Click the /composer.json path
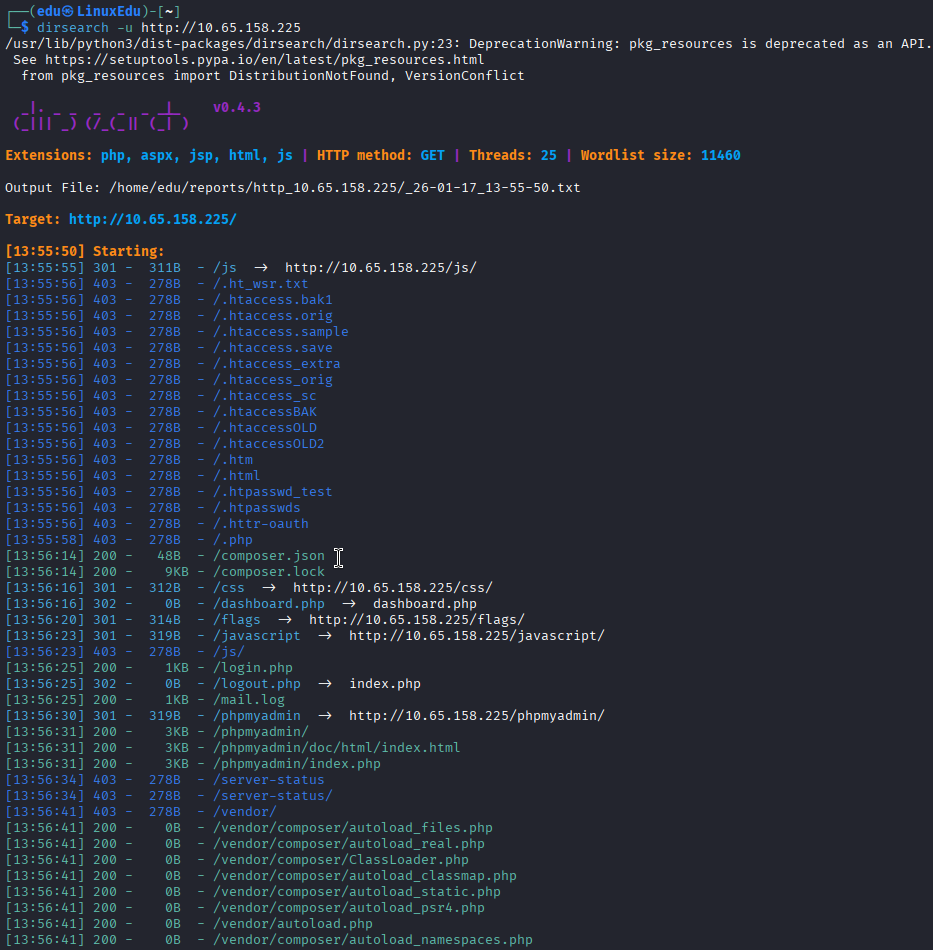 [269, 556]
